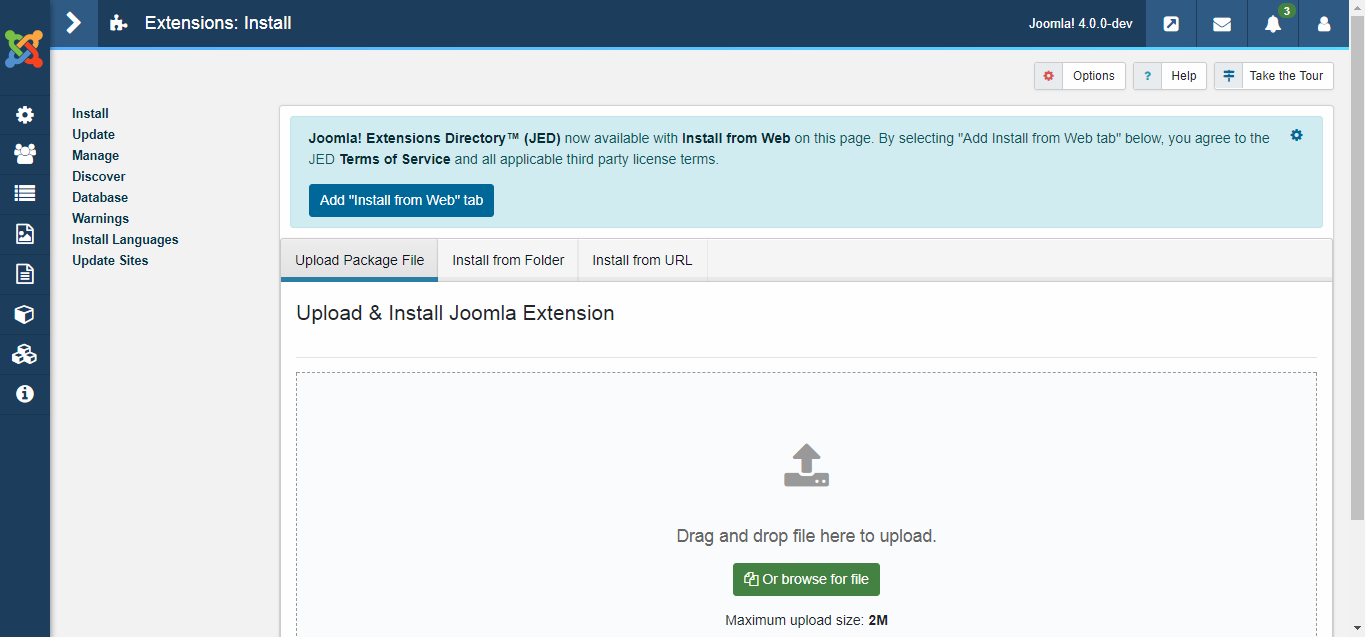Open site preview external link icon

(1171, 23)
